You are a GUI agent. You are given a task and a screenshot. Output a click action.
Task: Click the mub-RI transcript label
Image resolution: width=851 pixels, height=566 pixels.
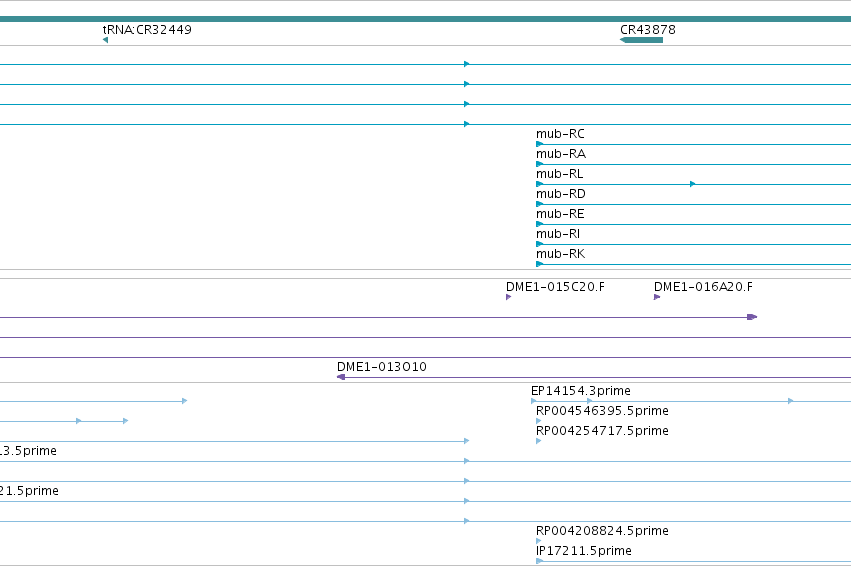[x=558, y=234]
